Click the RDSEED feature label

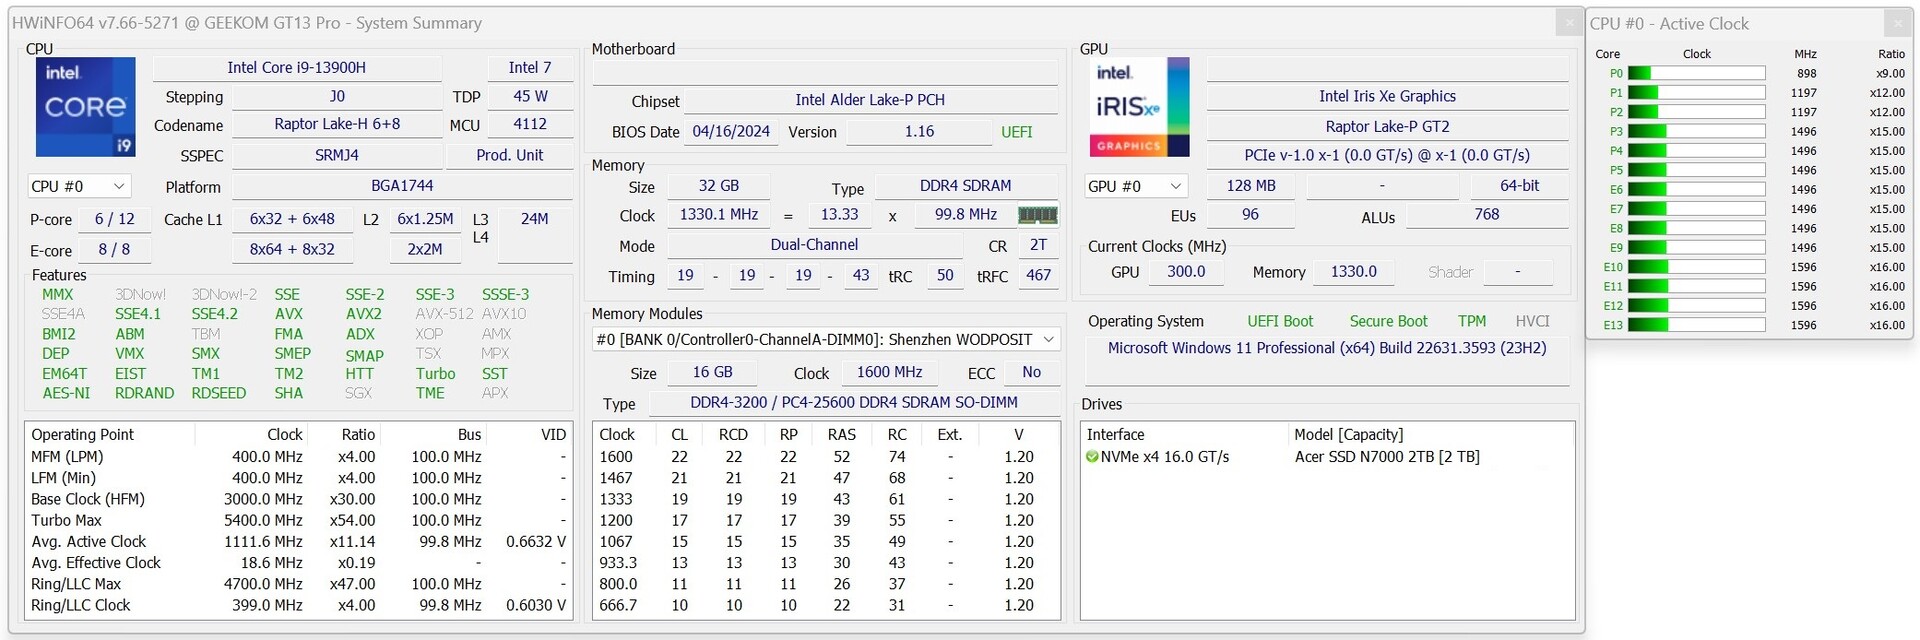pyautogui.click(x=219, y=393)
